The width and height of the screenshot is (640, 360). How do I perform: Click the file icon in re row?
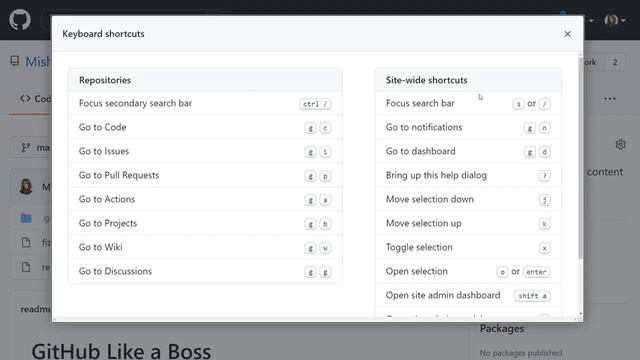click(x=26, y=267)
